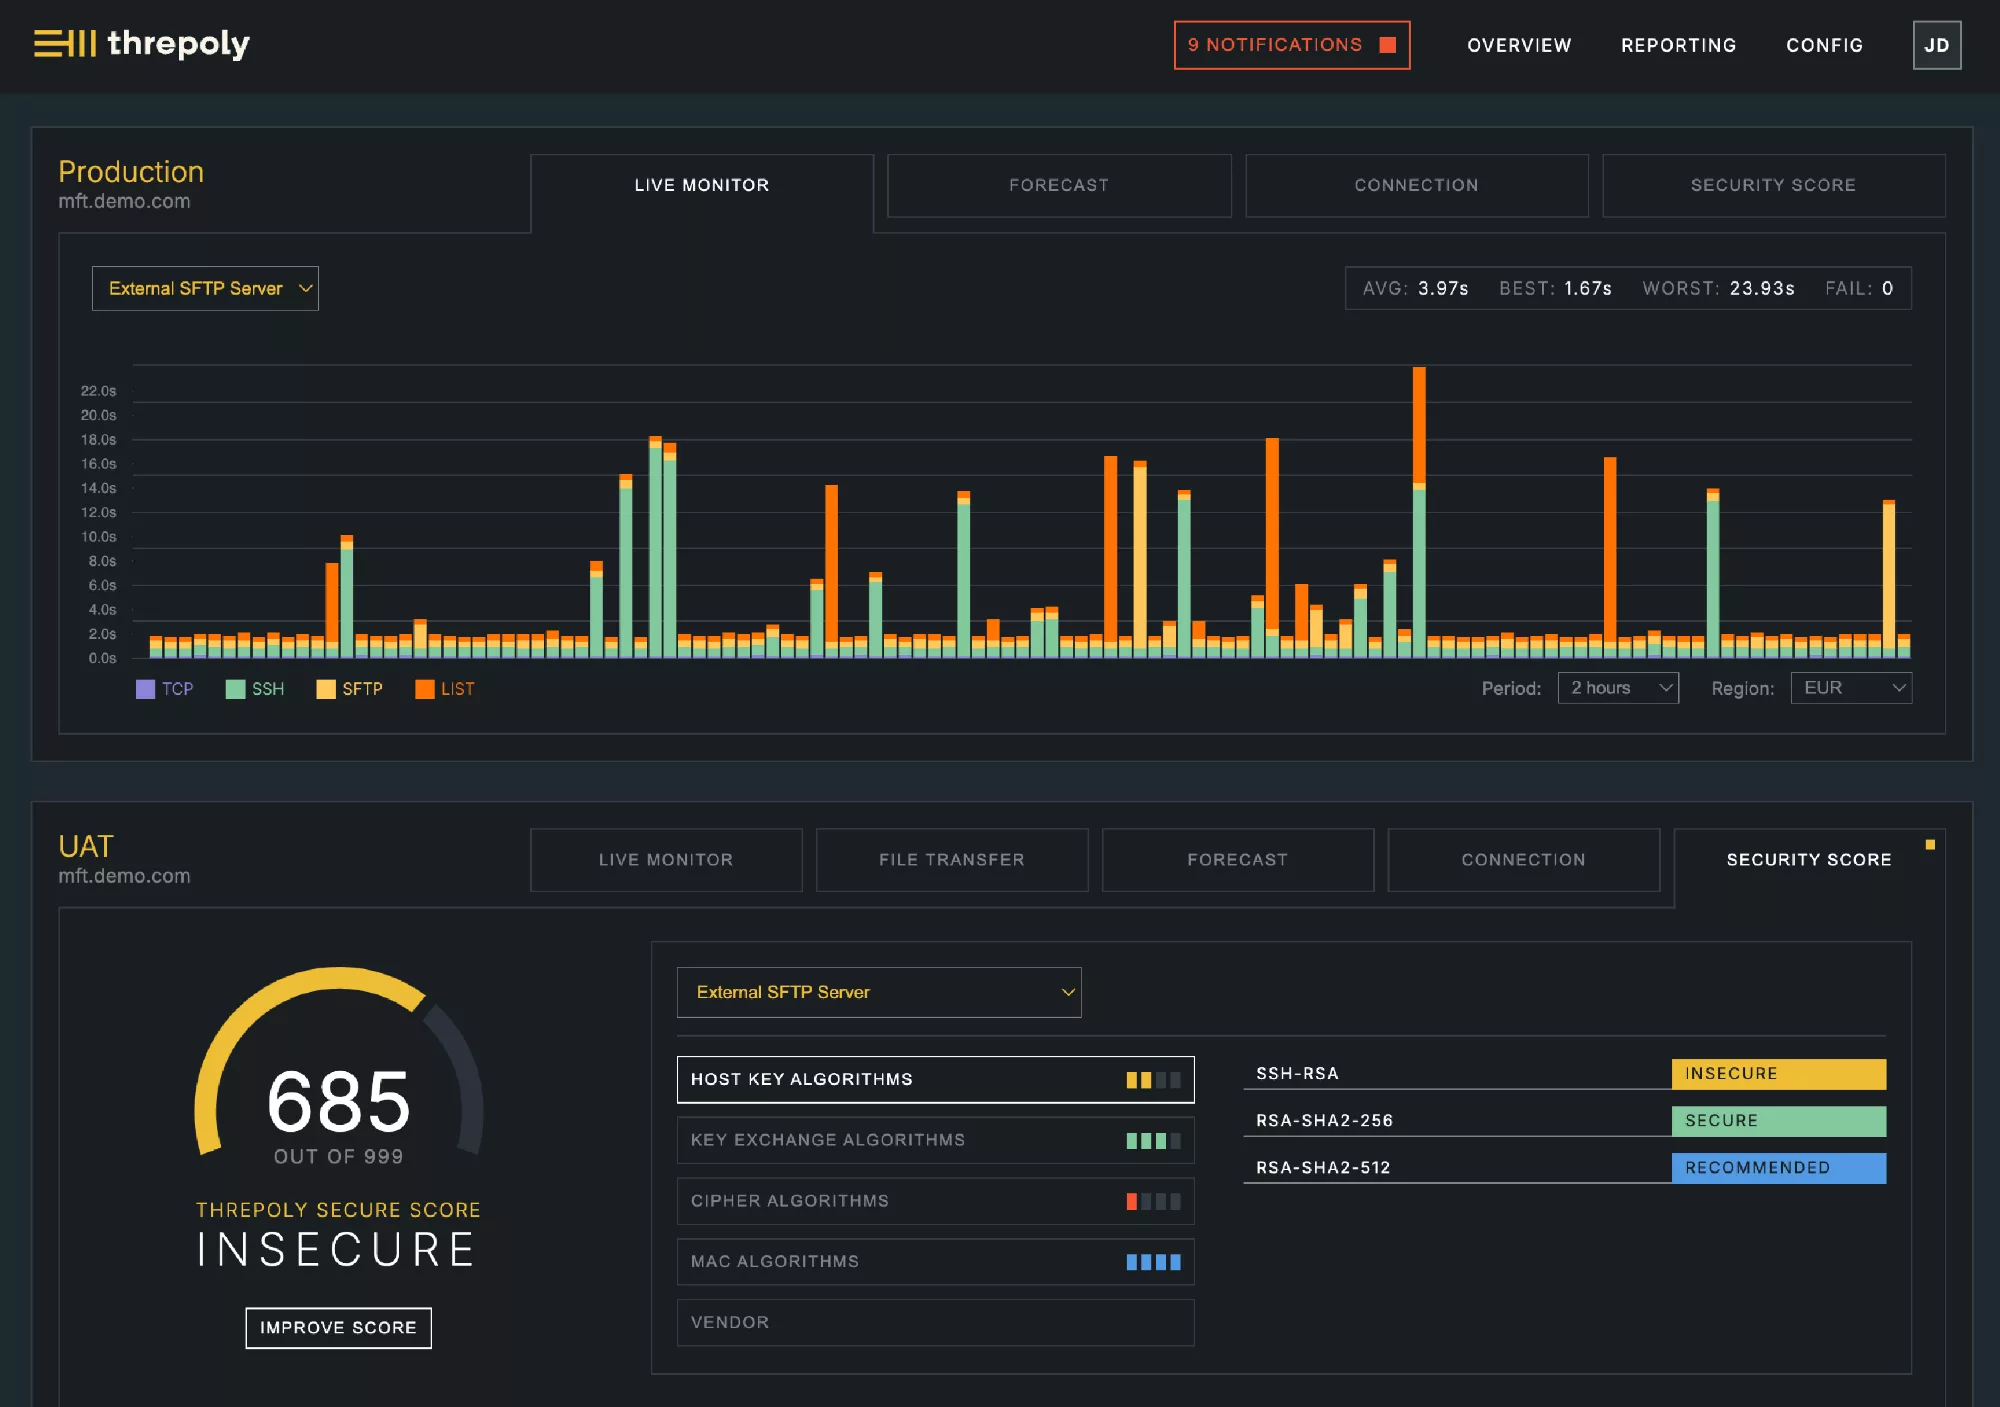Open the JD user avatar menu
Viewport: 2000px width, 1407px height.
coord(1936,45)
